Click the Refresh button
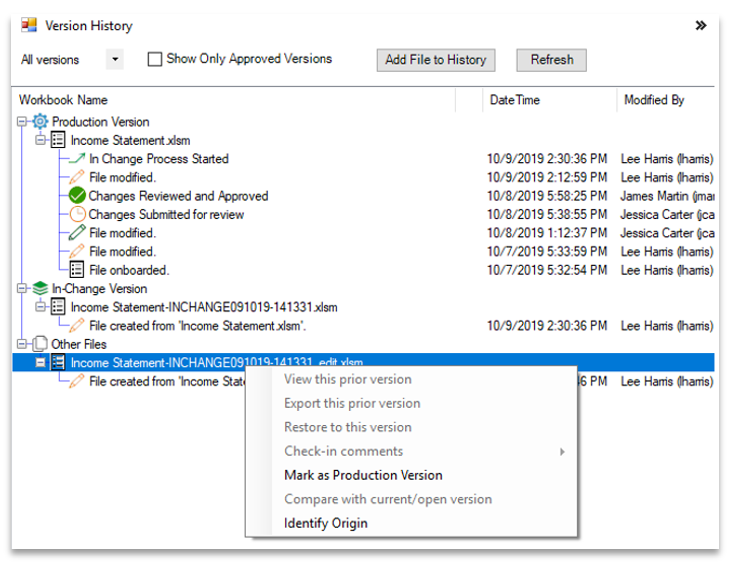734x565 pixels. tap(551, 60)
